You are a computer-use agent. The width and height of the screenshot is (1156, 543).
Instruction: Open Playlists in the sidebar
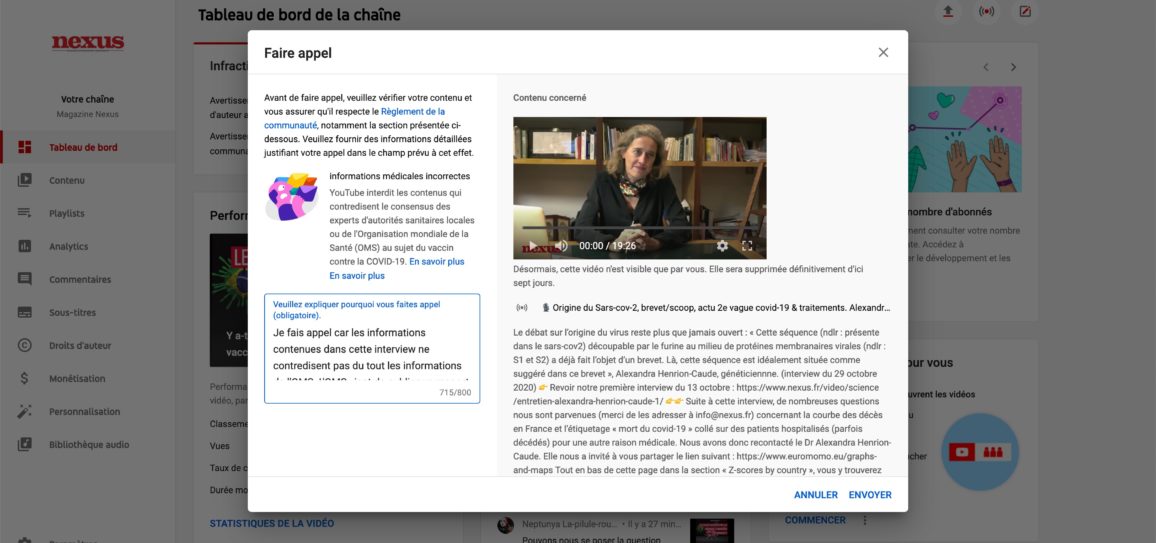(x=87, y=214)
